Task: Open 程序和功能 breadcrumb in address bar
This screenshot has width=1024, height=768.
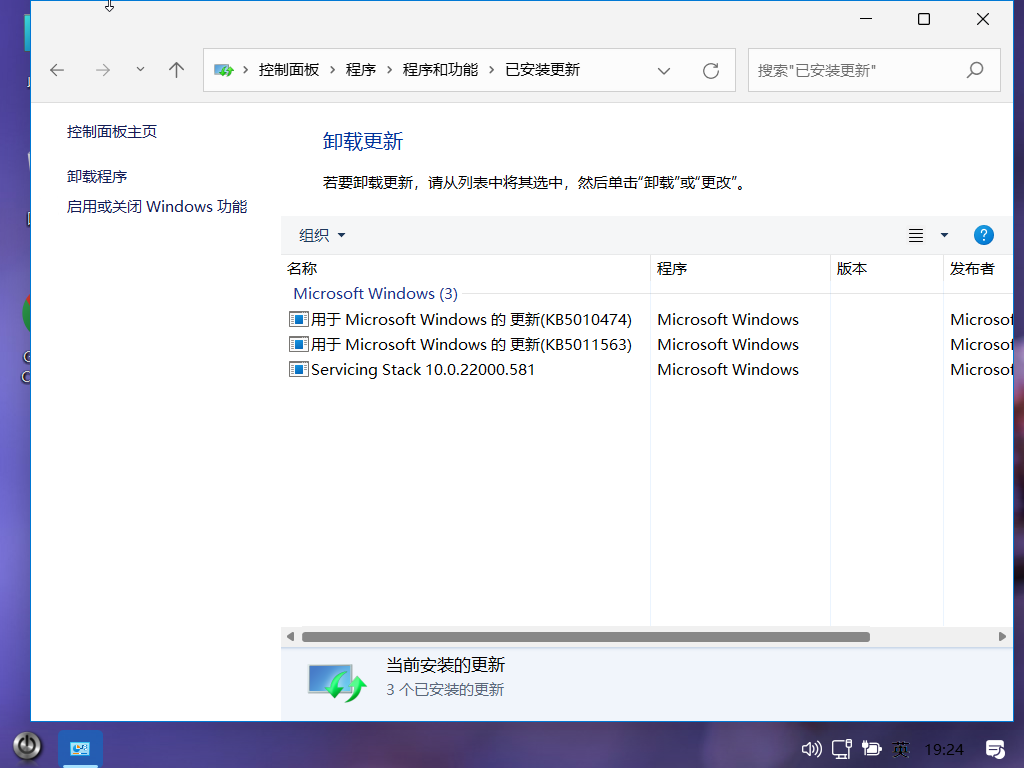Action: pos(440,70)
